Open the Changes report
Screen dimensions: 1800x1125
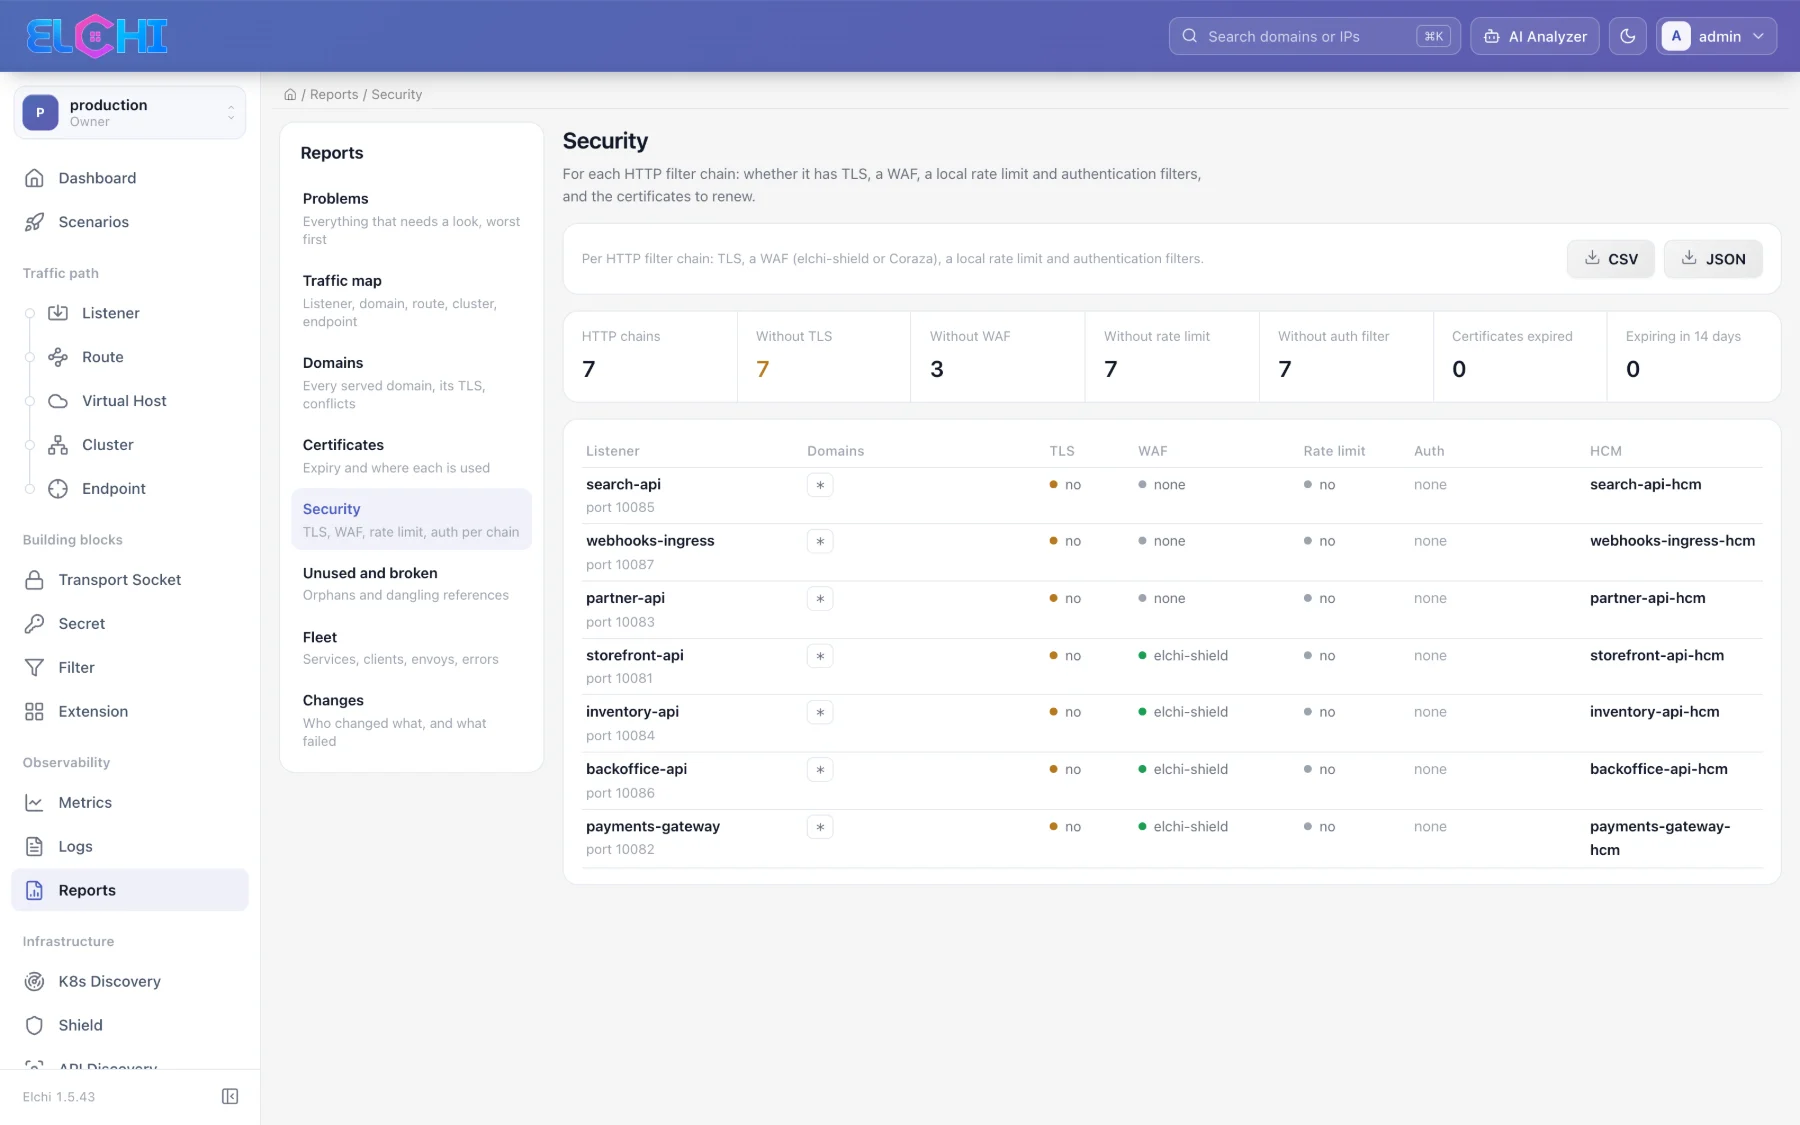click(411, 720)
